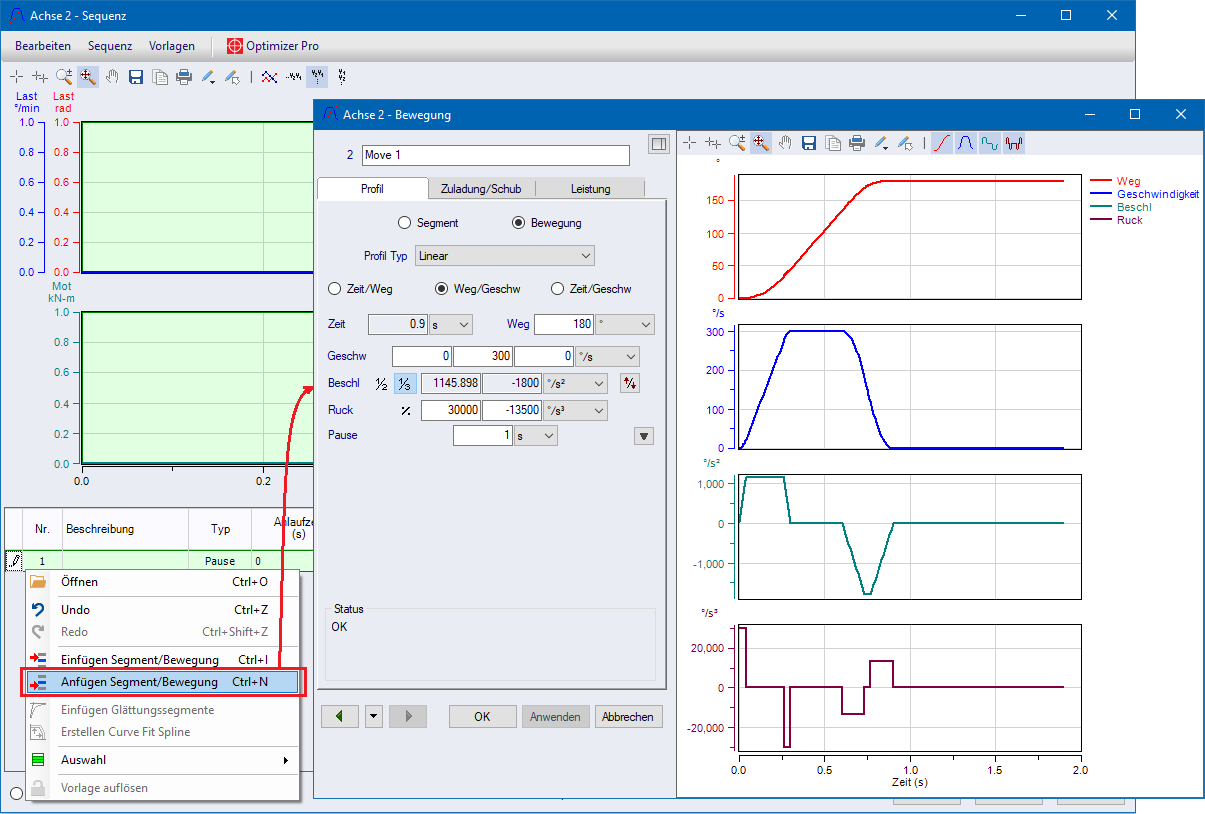Click the print icon in Bewegung chart toolbar
The height and width of the screenshot is (814, 1205).
(857, 143)
